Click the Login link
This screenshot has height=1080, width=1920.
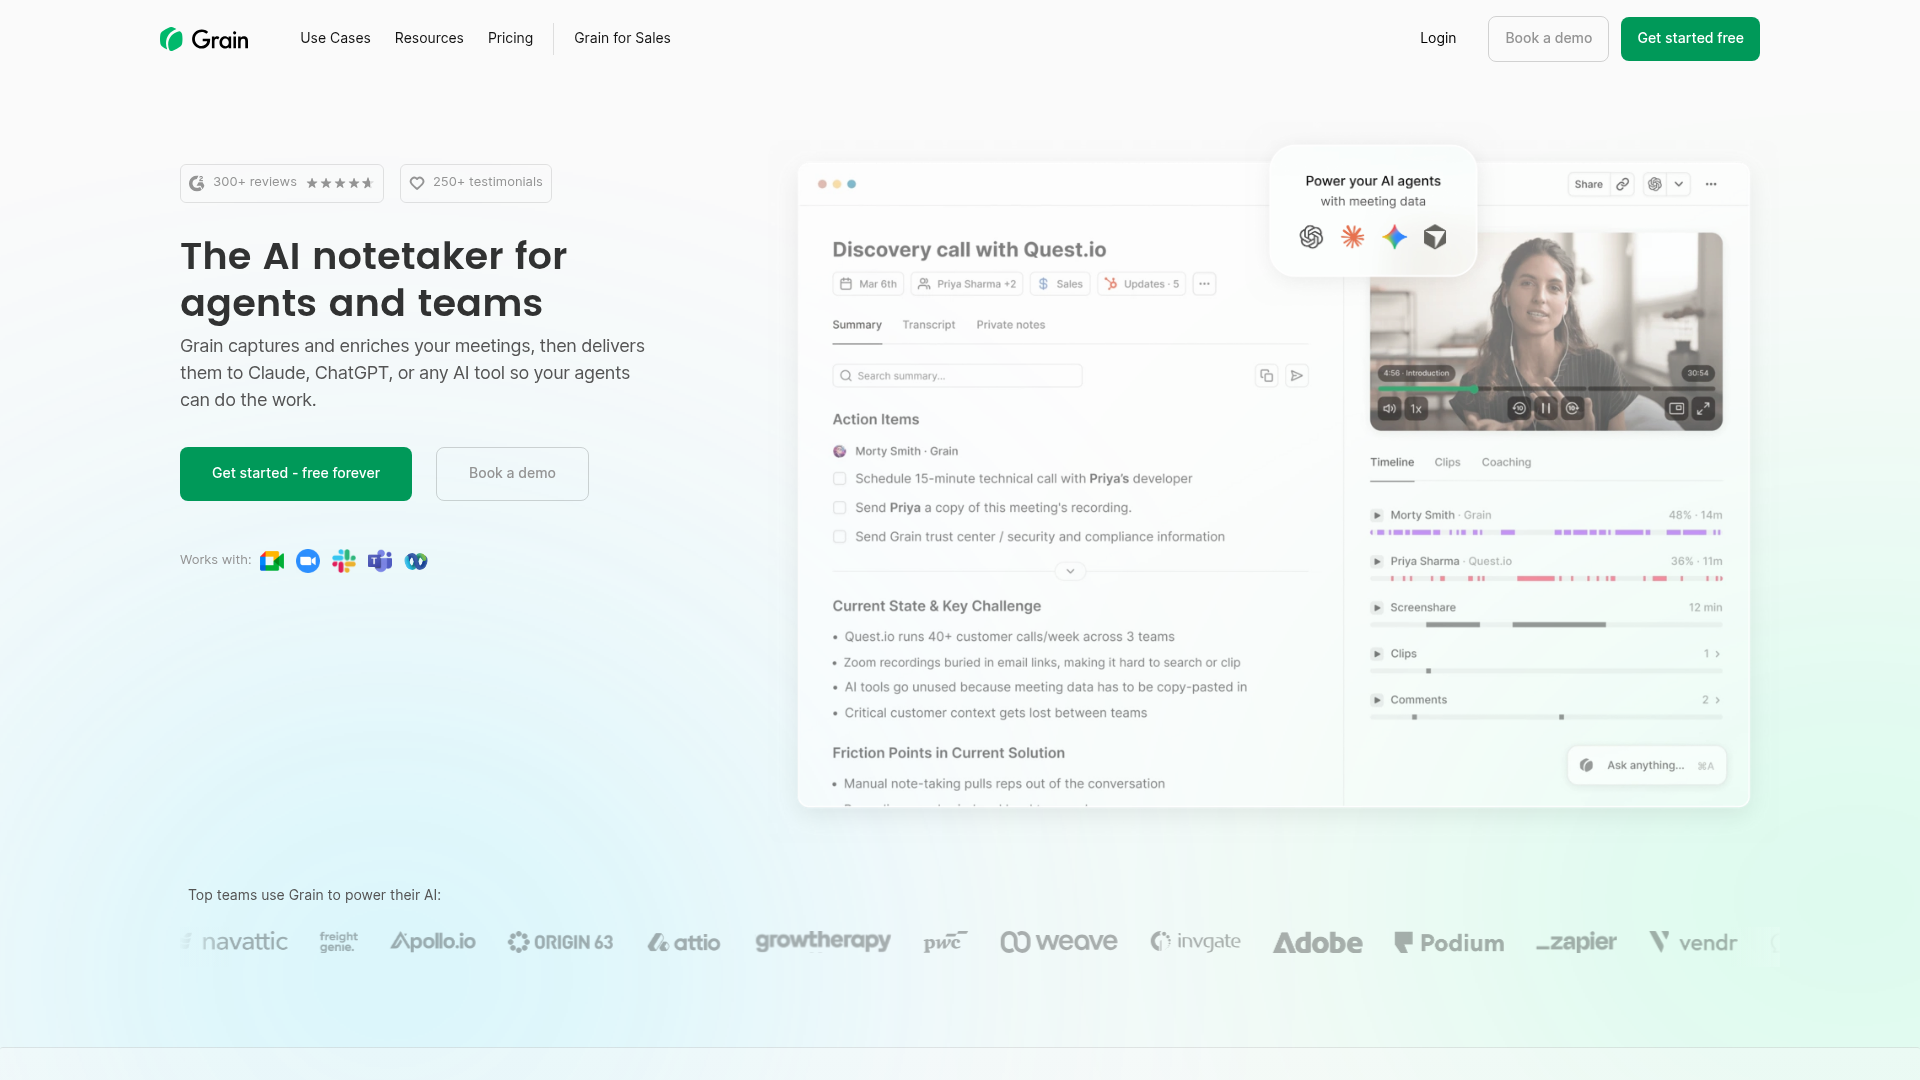pos(1438,38)
